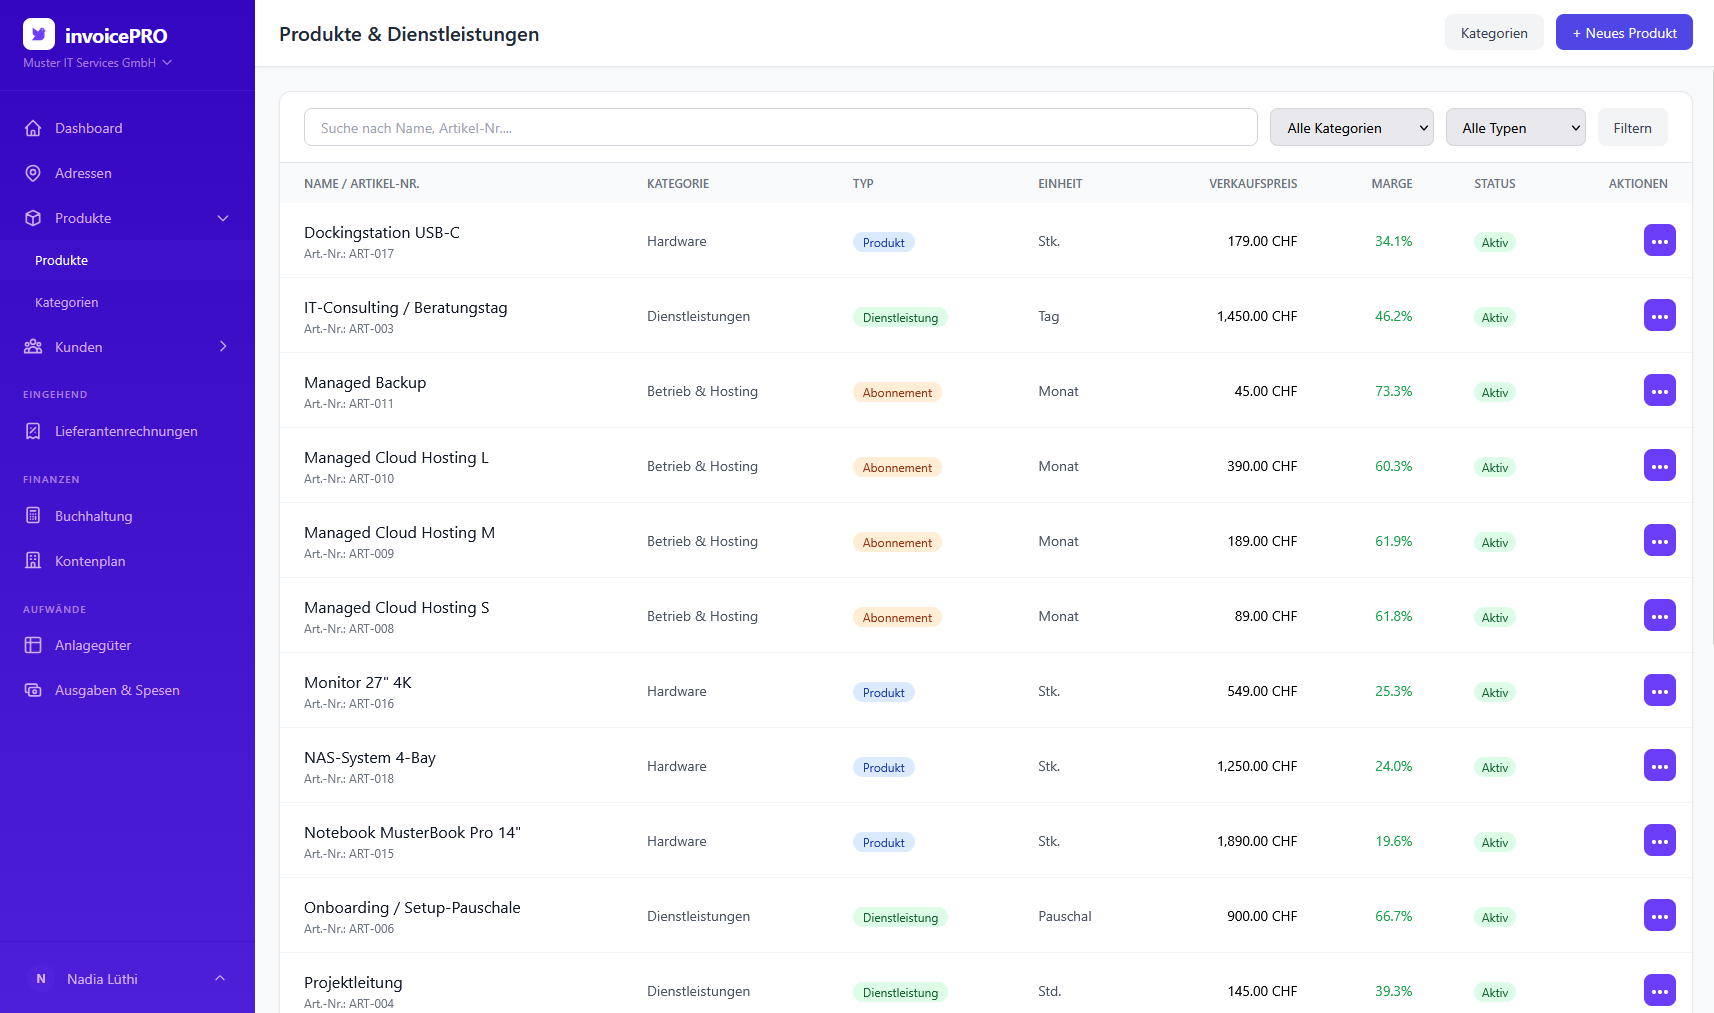The height and width of the screenshot is (1013, 1714).
Task: Click the Kunden people icon
Action: [x=33, y=347]
